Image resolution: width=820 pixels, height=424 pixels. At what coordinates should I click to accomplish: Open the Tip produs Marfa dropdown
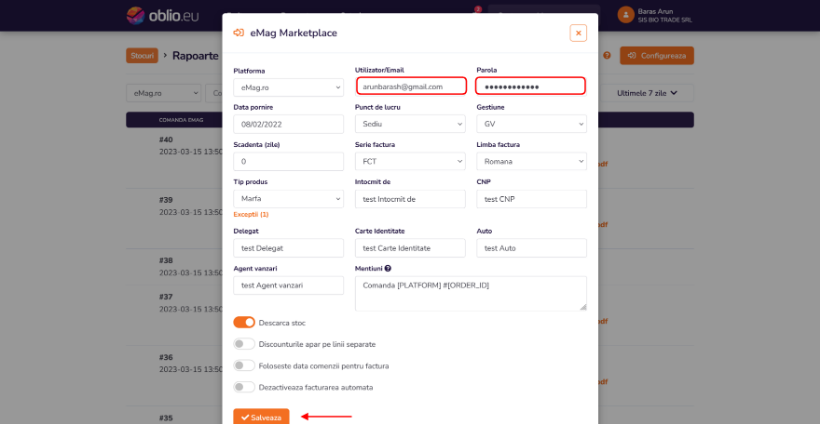click(x=289, y=199)
